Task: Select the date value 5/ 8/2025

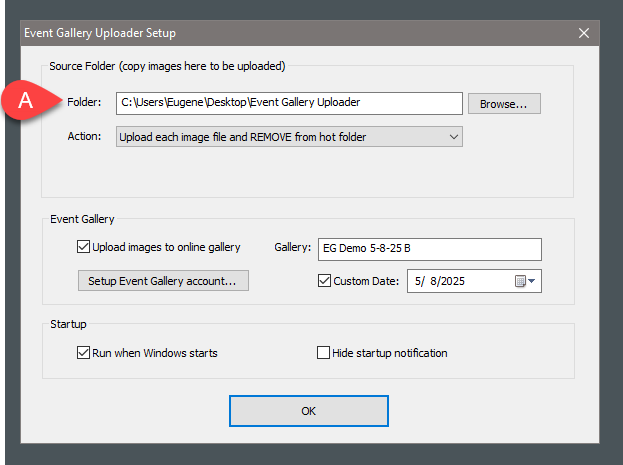Action: pyautogui.click(x=439, y=281)
